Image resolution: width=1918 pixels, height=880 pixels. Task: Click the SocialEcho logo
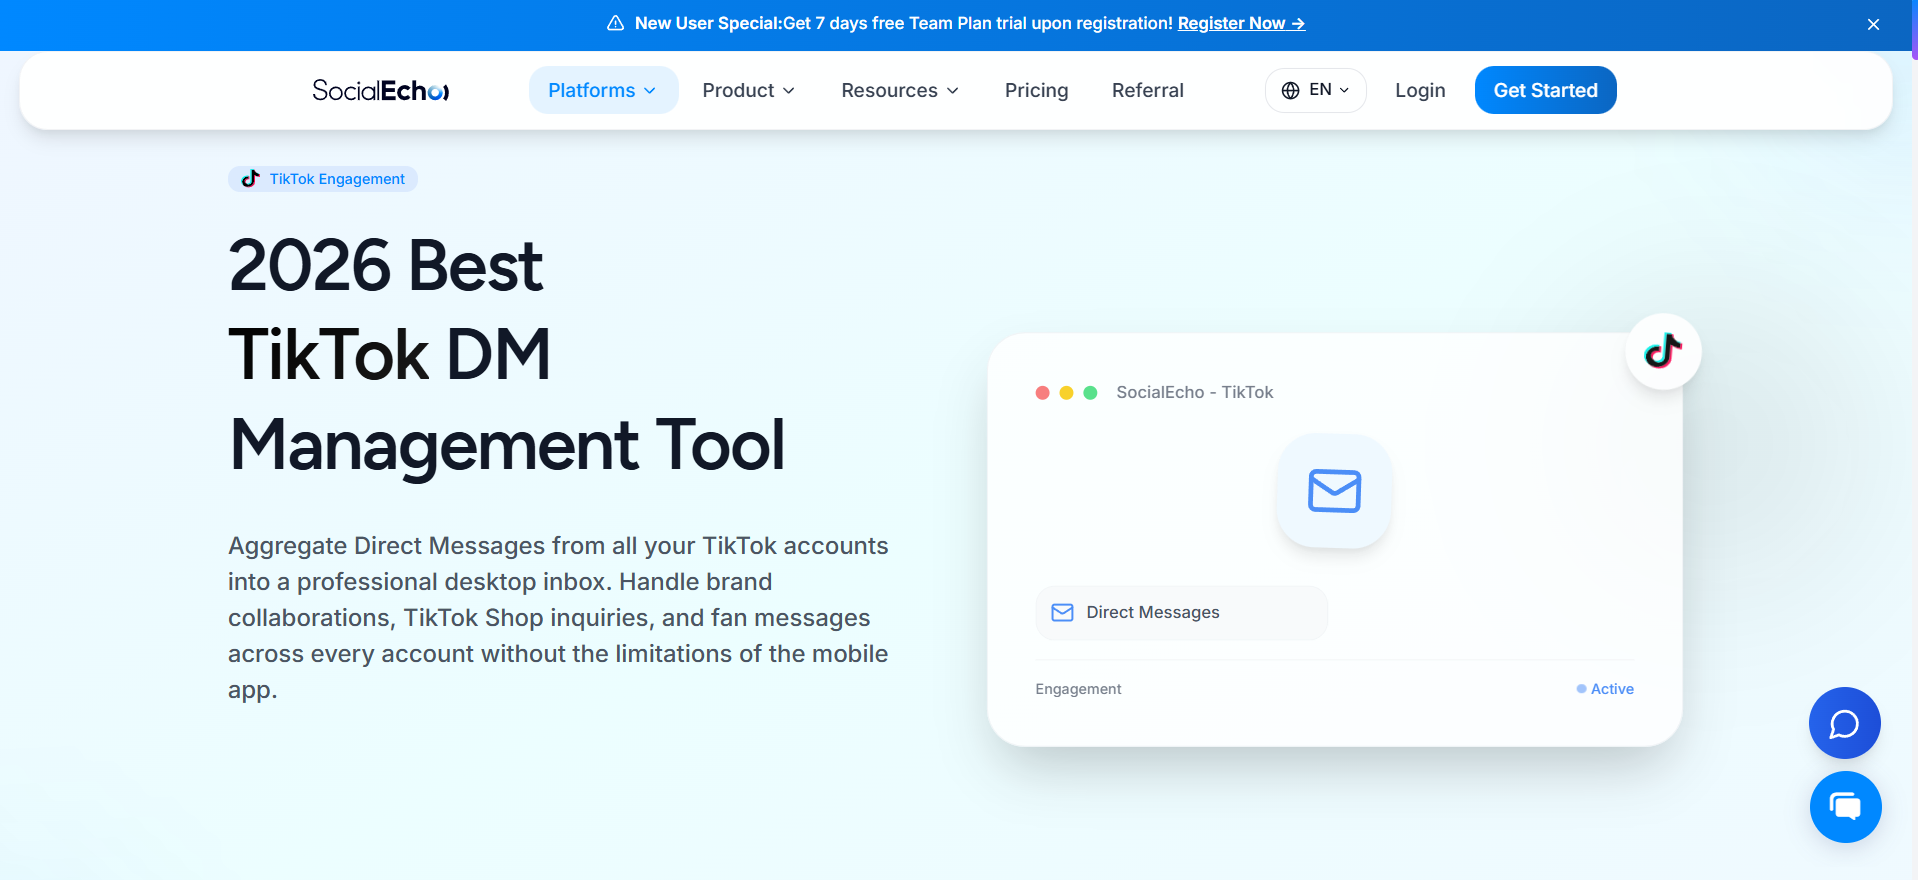[381, 91]
